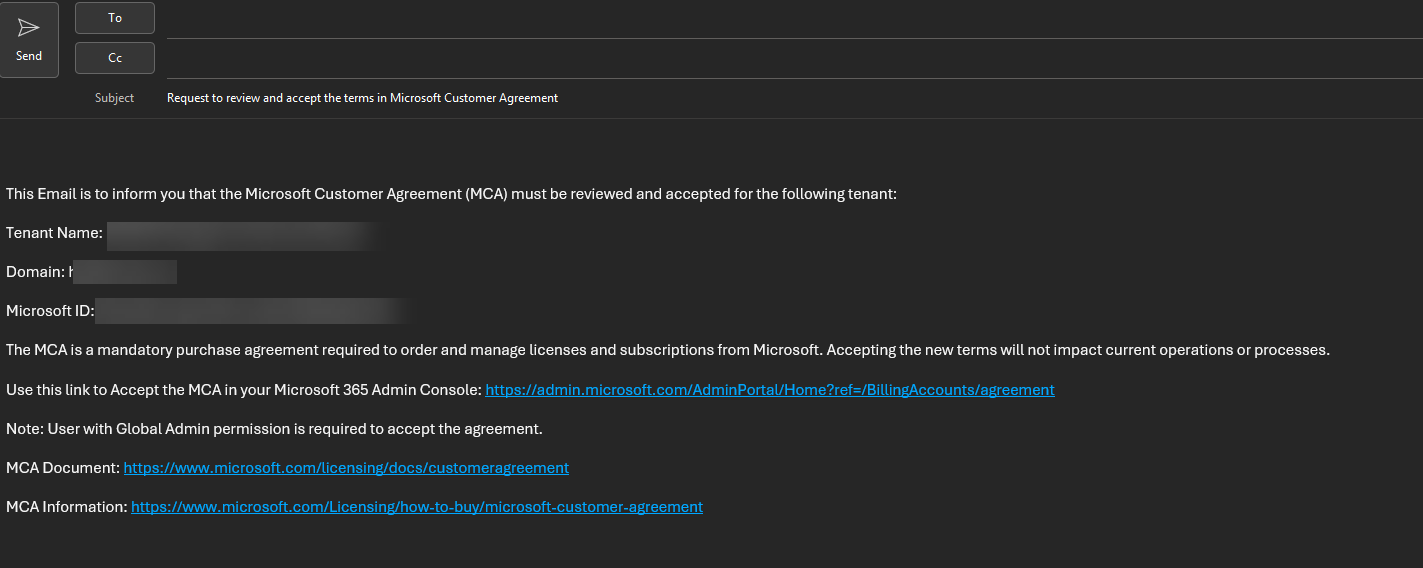The height and width of the screenshot is (568, 1423).
Task: Click the "Tenant Name:" label text
Action: (54, 233)
